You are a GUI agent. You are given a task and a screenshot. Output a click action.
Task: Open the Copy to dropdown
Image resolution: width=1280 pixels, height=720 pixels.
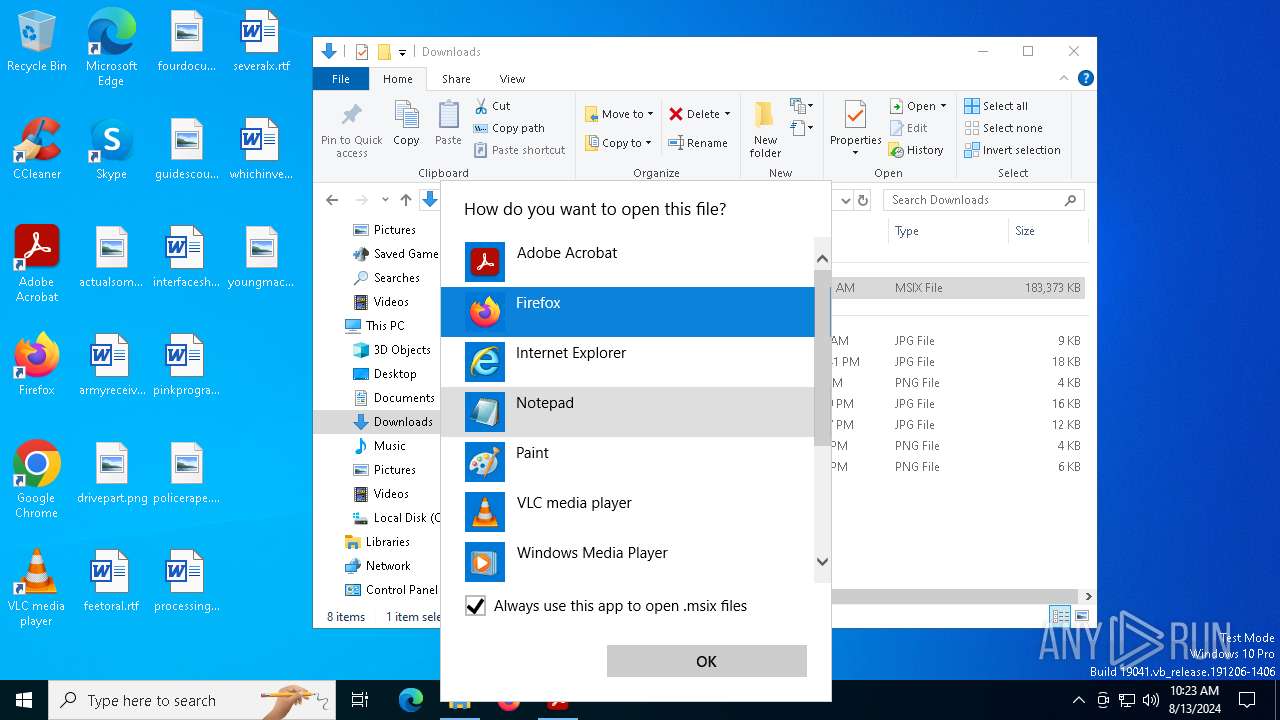618,143
